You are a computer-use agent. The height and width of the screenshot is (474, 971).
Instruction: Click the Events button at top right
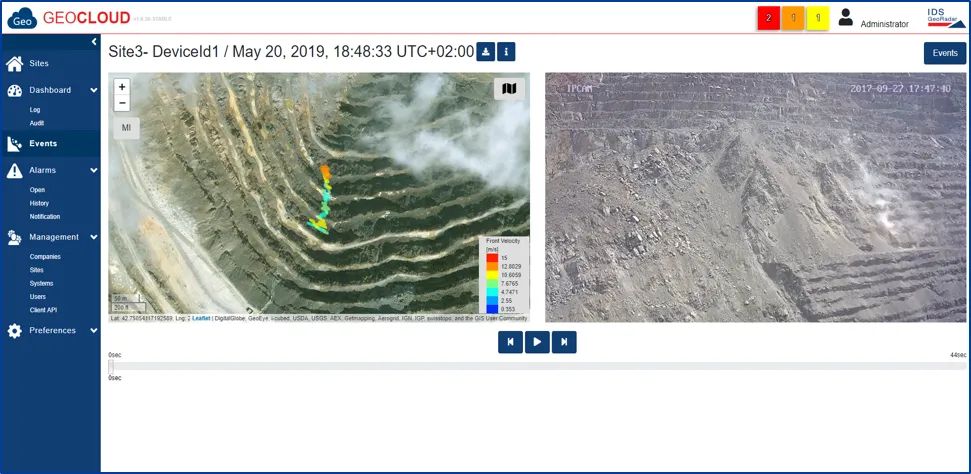tap(944, 53)
